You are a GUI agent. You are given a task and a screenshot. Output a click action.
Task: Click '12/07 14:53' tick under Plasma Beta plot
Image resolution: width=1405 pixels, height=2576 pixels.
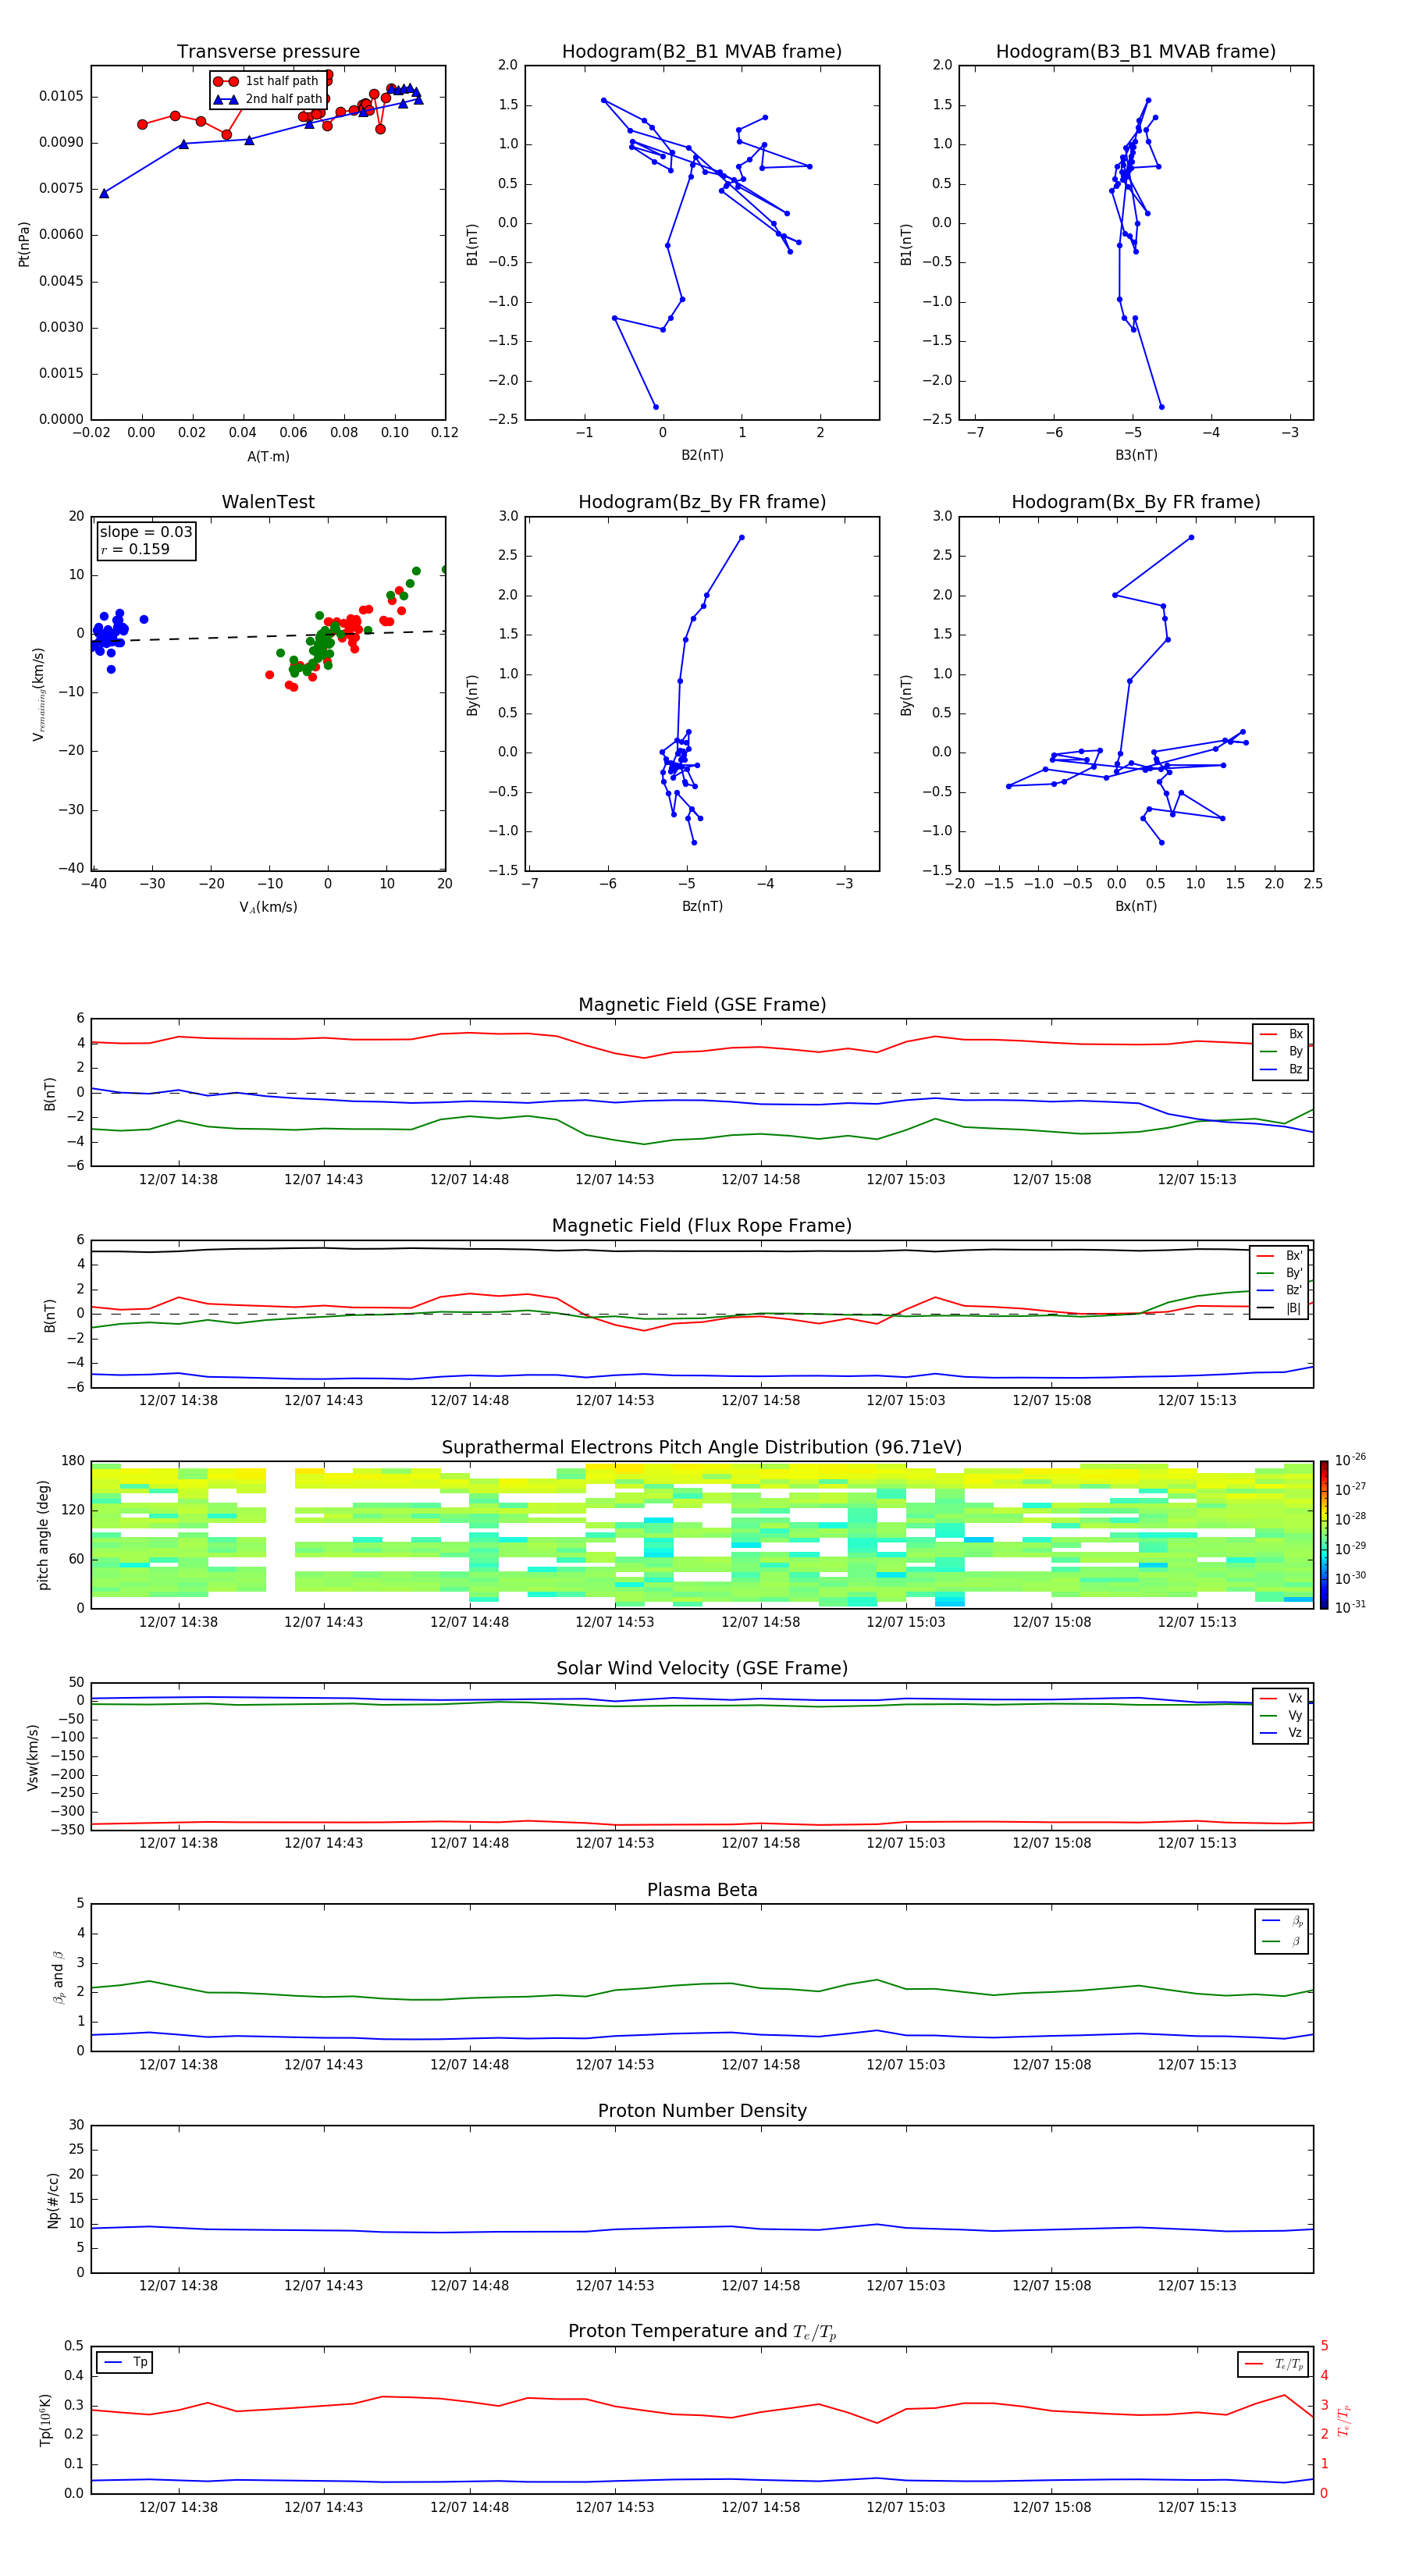point(614,2064)
